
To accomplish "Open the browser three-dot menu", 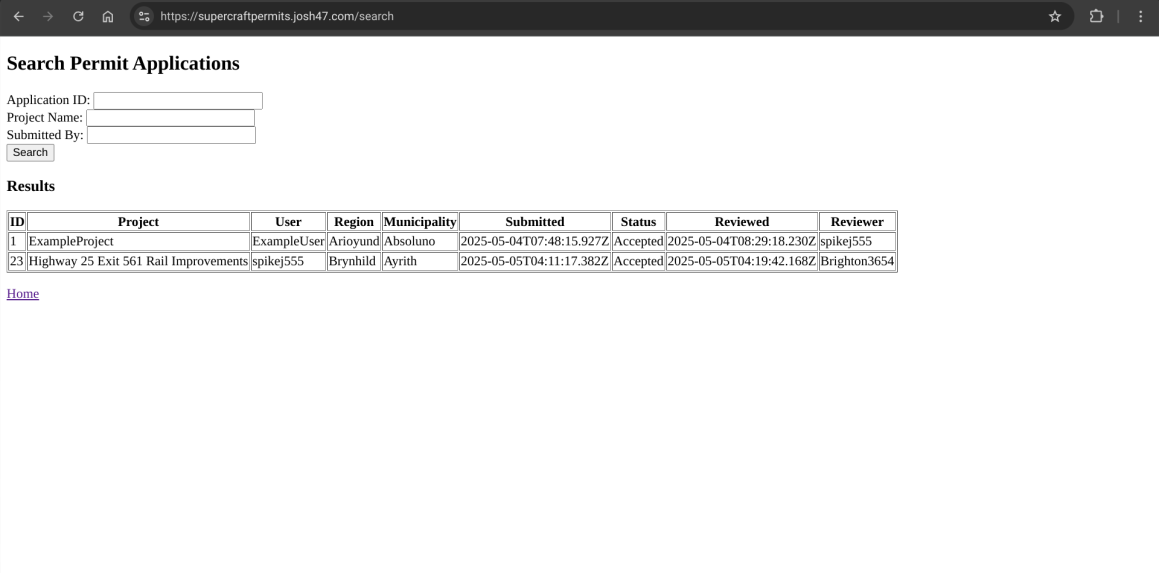I will pyautogui.click(x=1140, y=16).
